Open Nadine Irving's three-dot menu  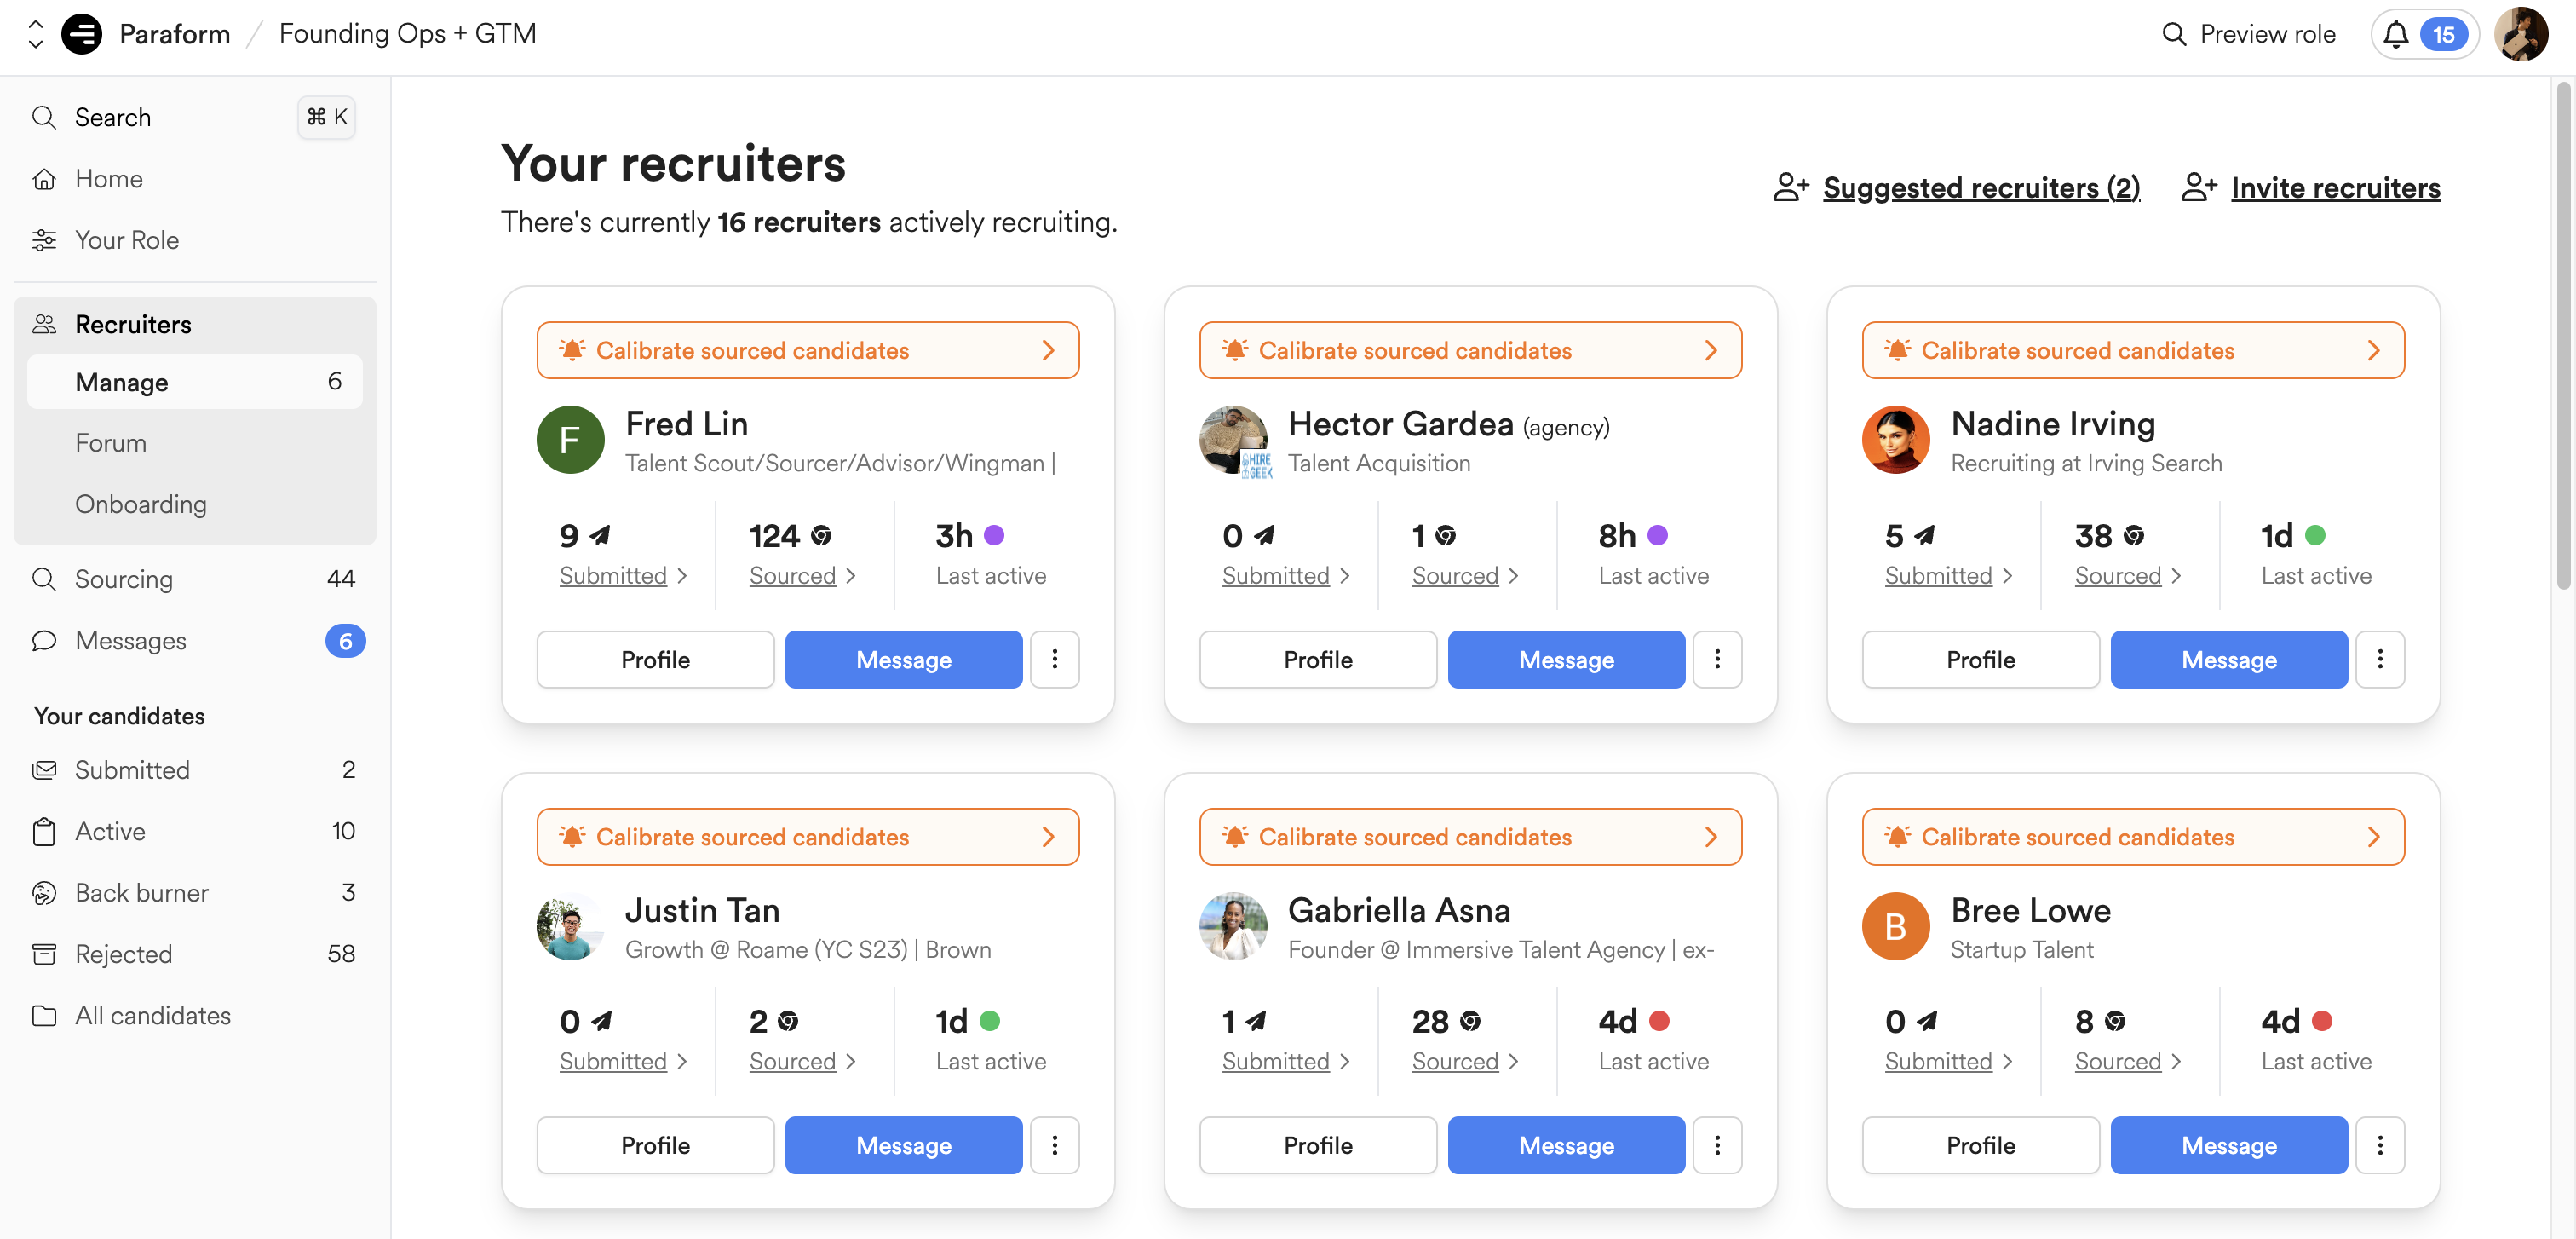click(2379, 659)
